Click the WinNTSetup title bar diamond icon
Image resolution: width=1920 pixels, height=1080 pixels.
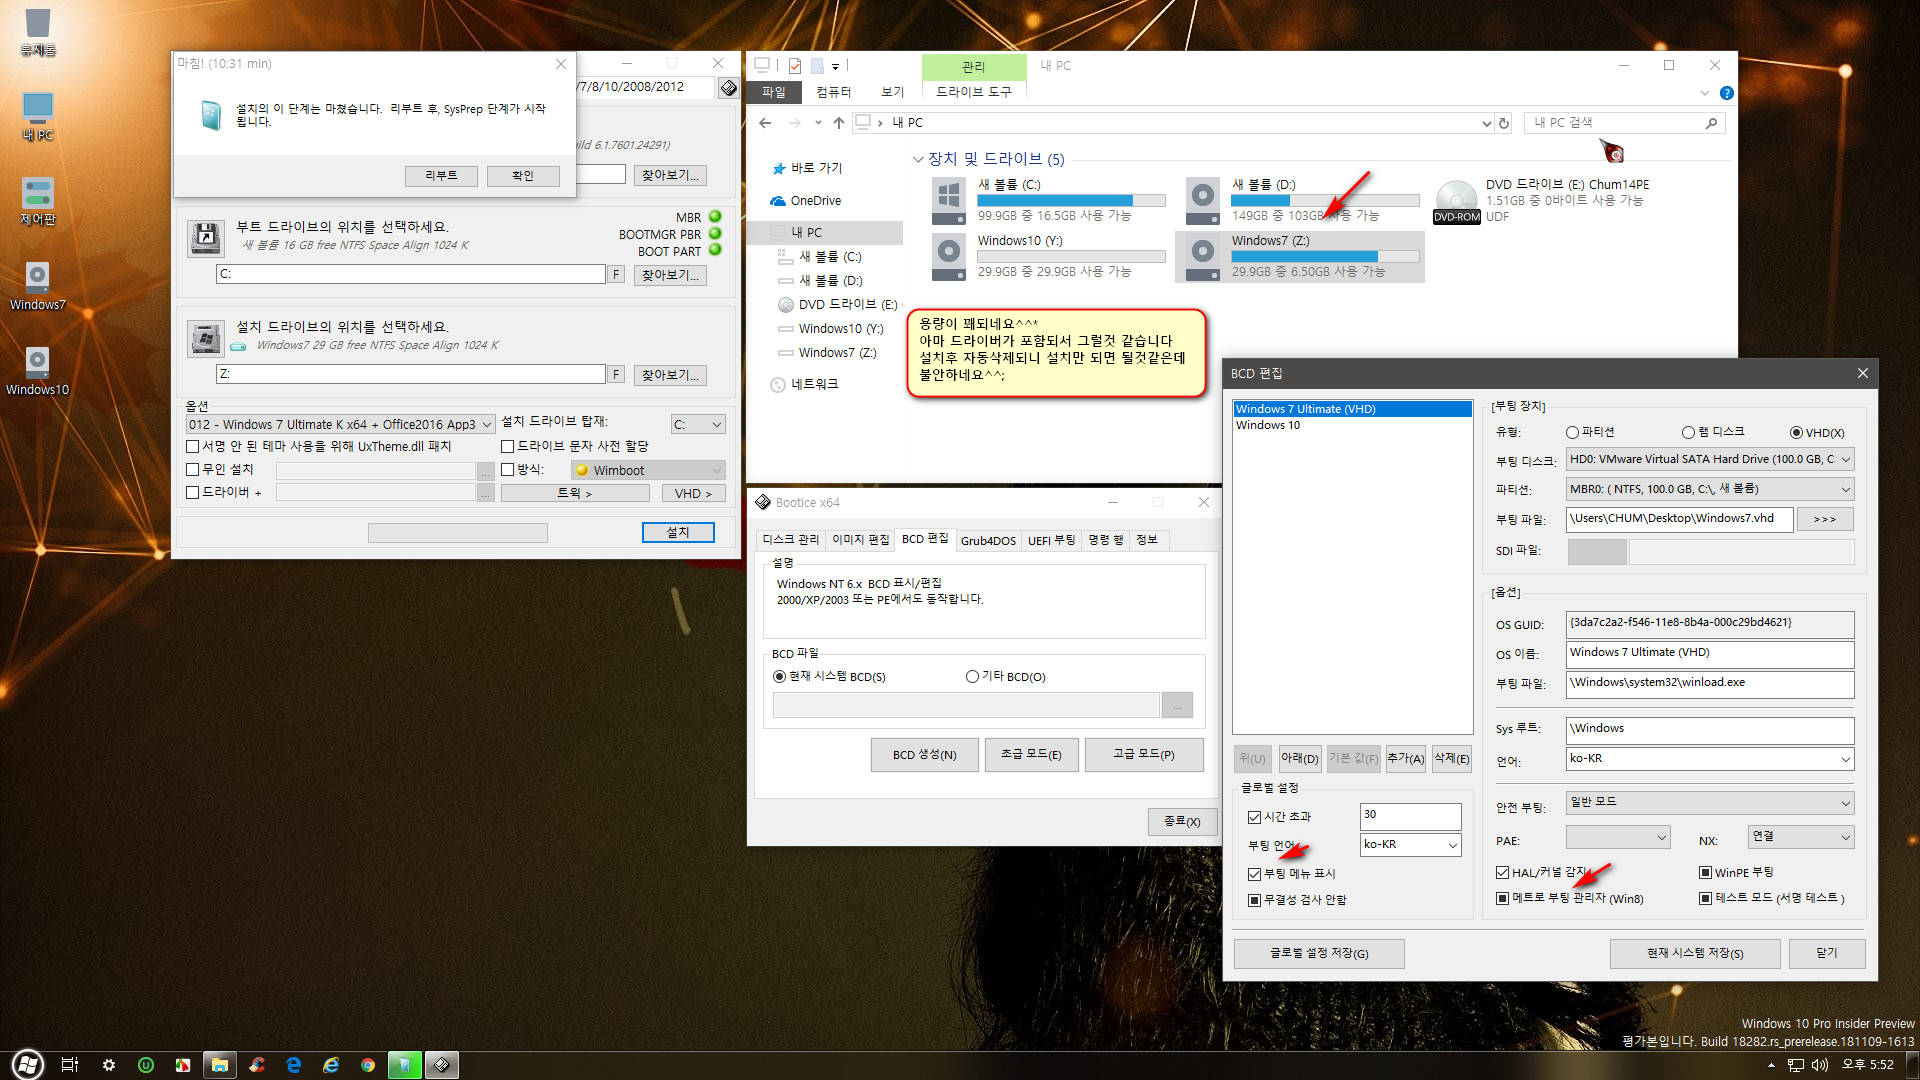tap(729, 88)
